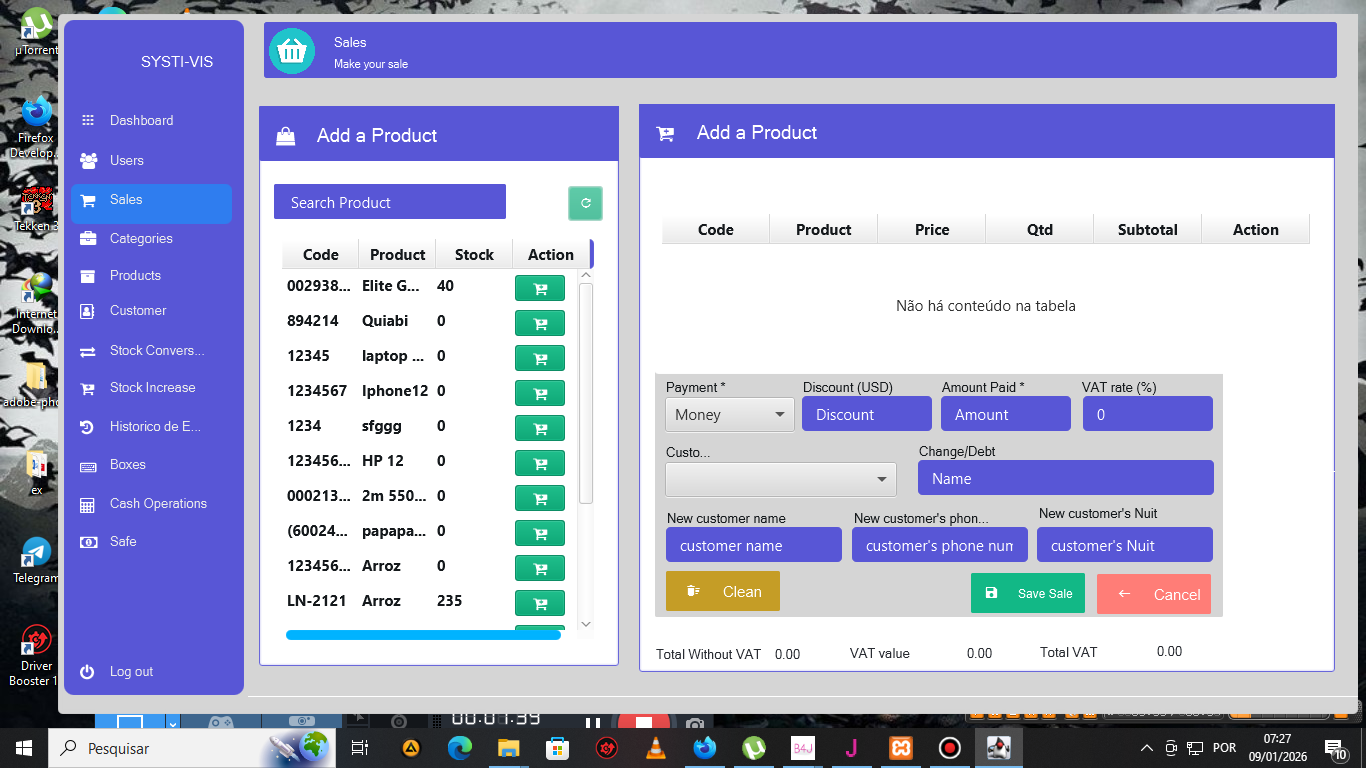
Task: Open the Telegram desktop shortcut
Action: tap(36, 560)
